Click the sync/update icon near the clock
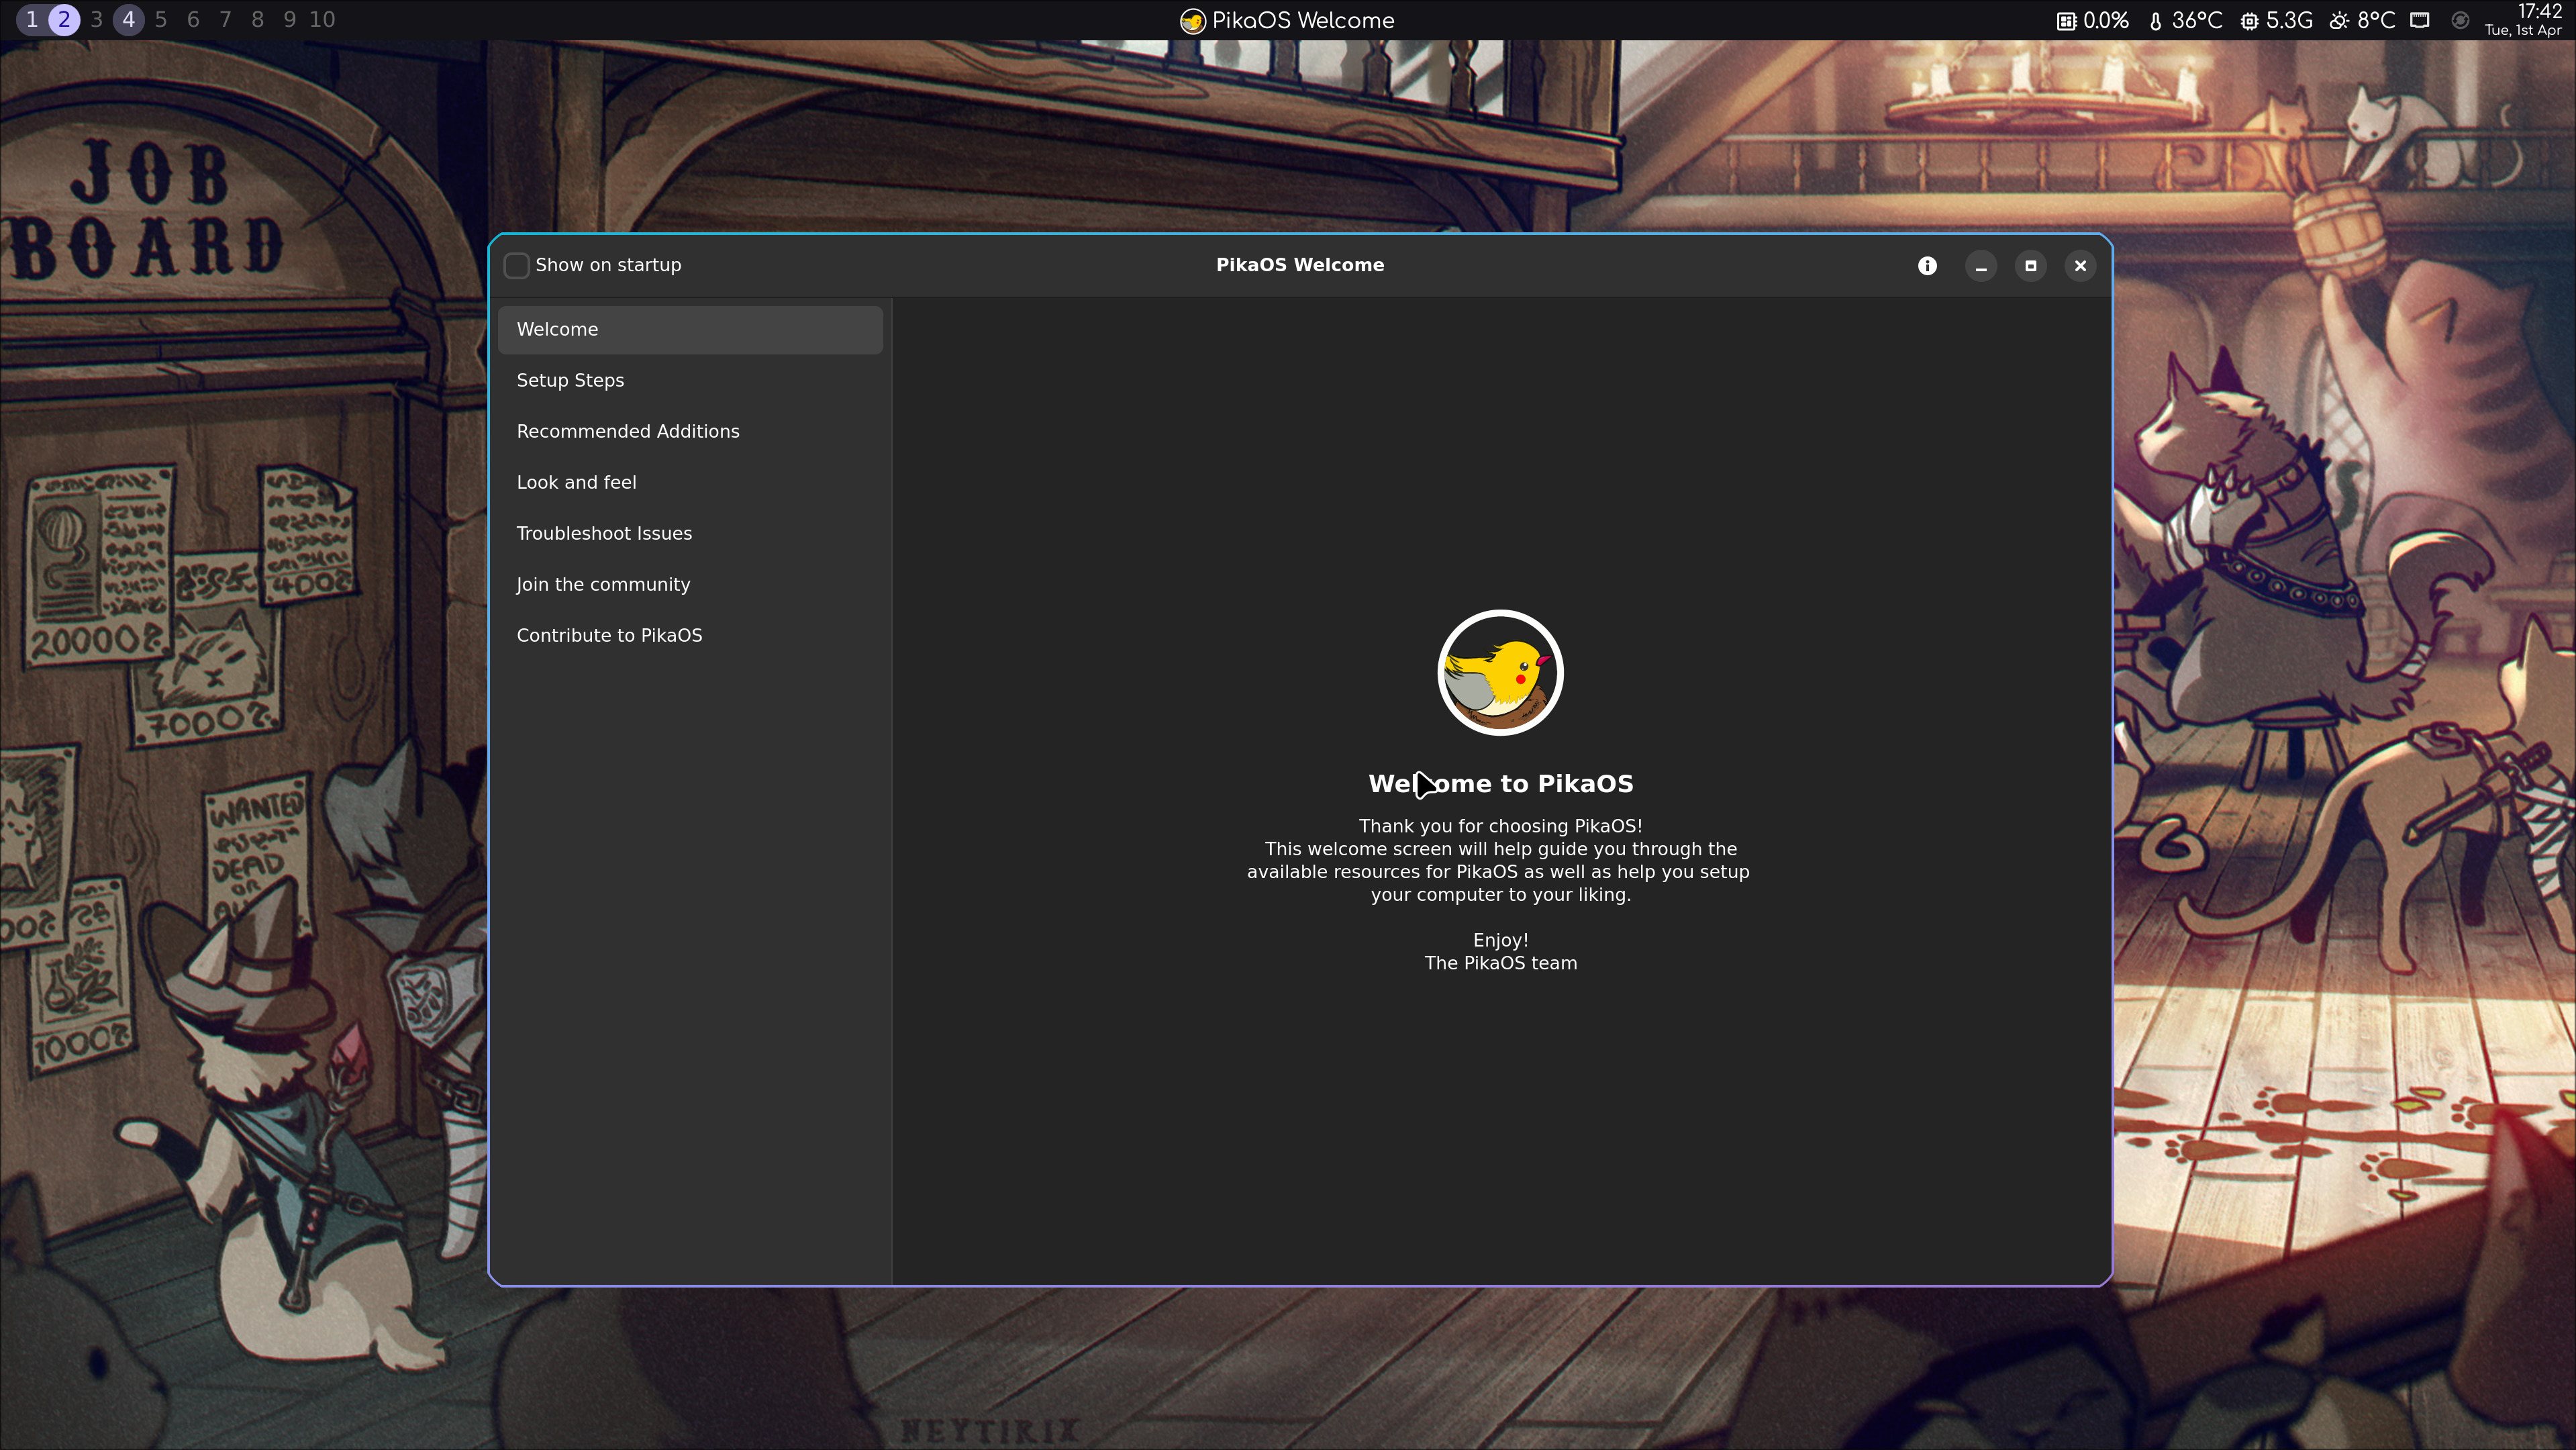The height and width of the screenshot is (1450, 2576). 2460,19
